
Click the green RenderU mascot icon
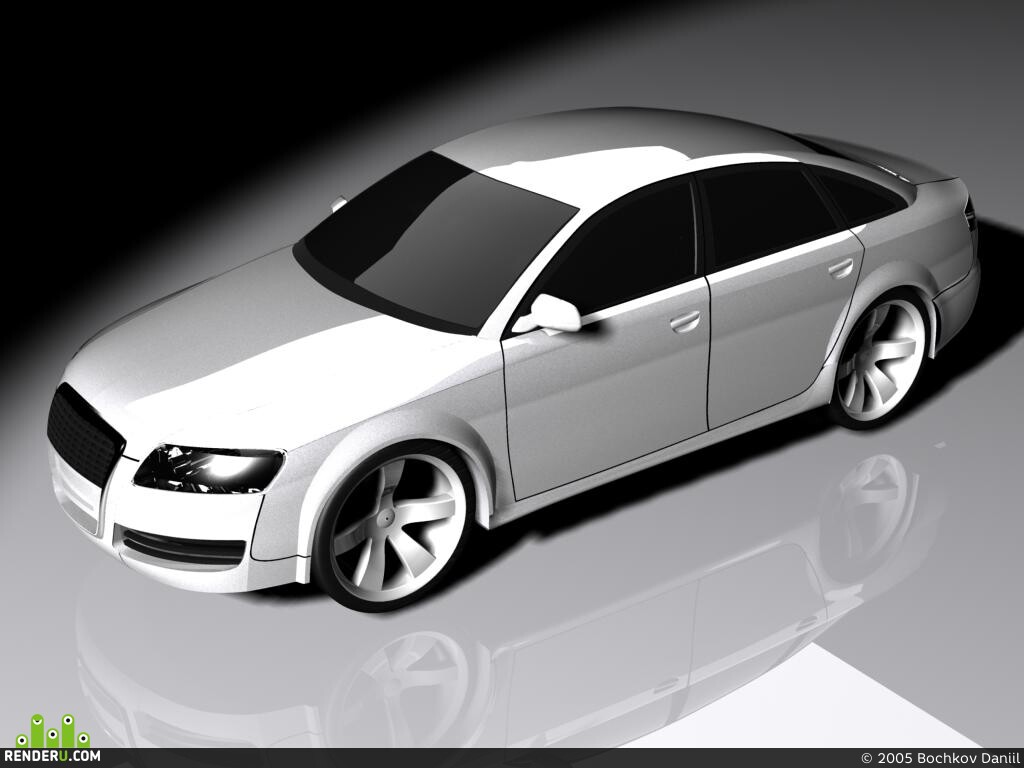click(53, 731)
